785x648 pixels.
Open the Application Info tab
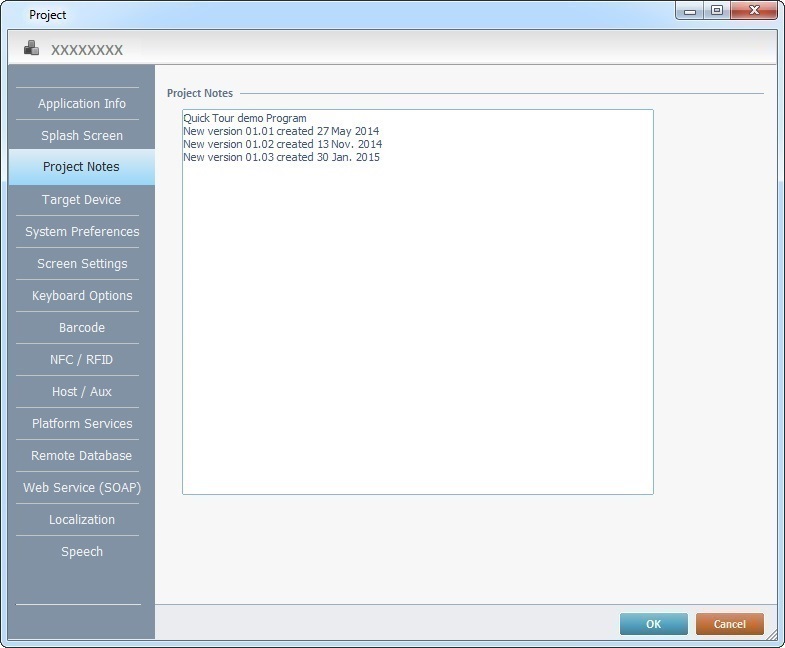(x=82, y=104)
